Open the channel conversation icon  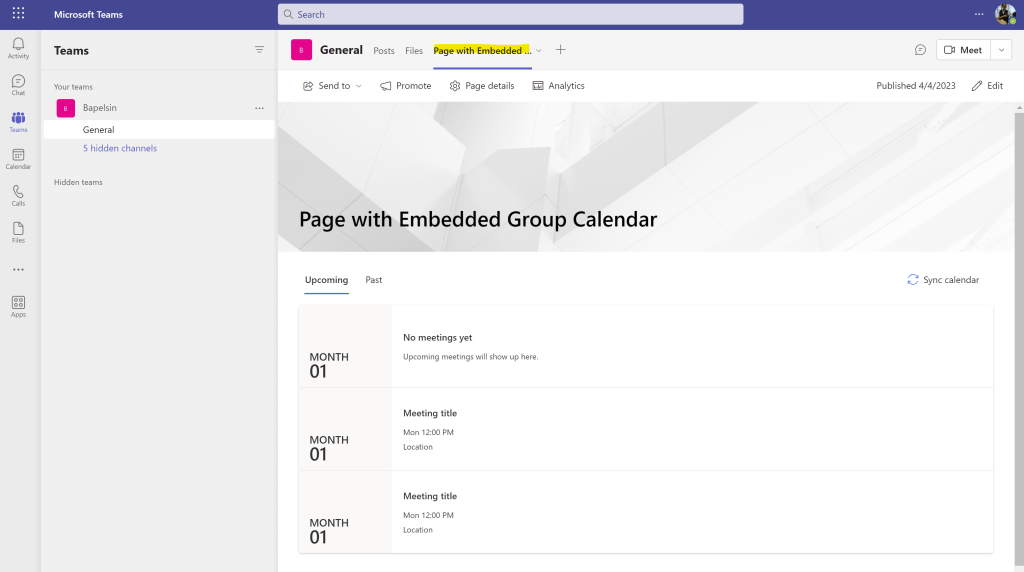click(920, 50)
